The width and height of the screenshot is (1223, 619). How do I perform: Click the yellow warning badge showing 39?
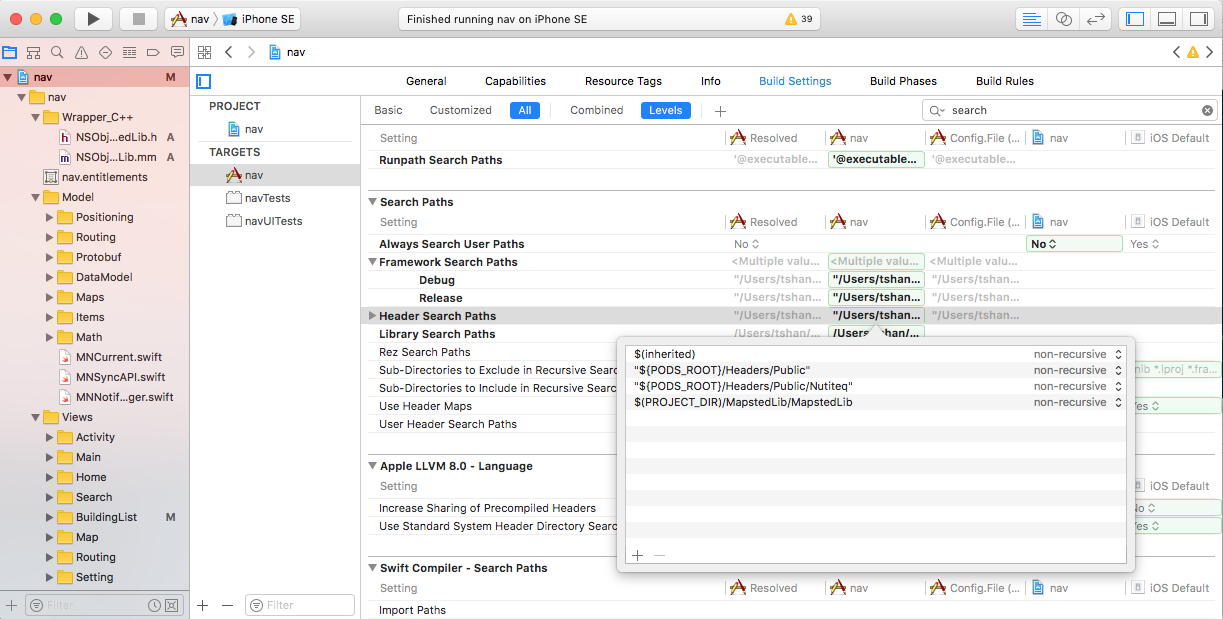(x=798, y=19)
